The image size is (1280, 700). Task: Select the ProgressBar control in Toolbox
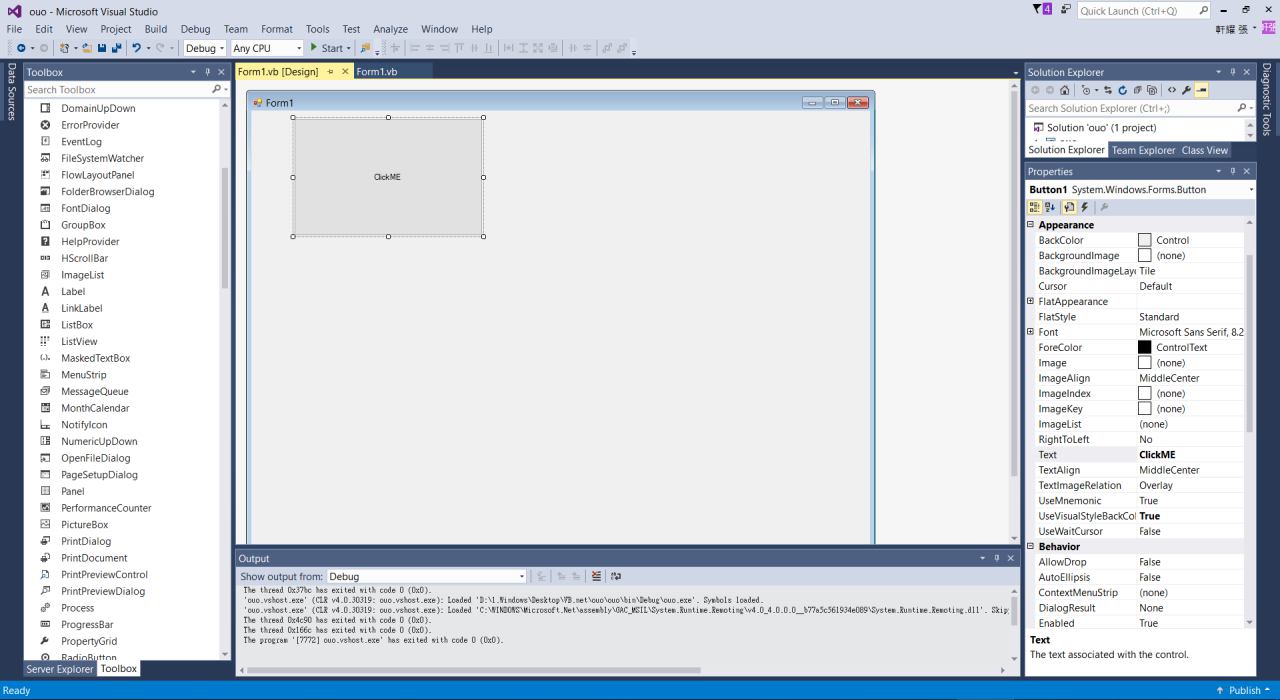tap(87, 624)
